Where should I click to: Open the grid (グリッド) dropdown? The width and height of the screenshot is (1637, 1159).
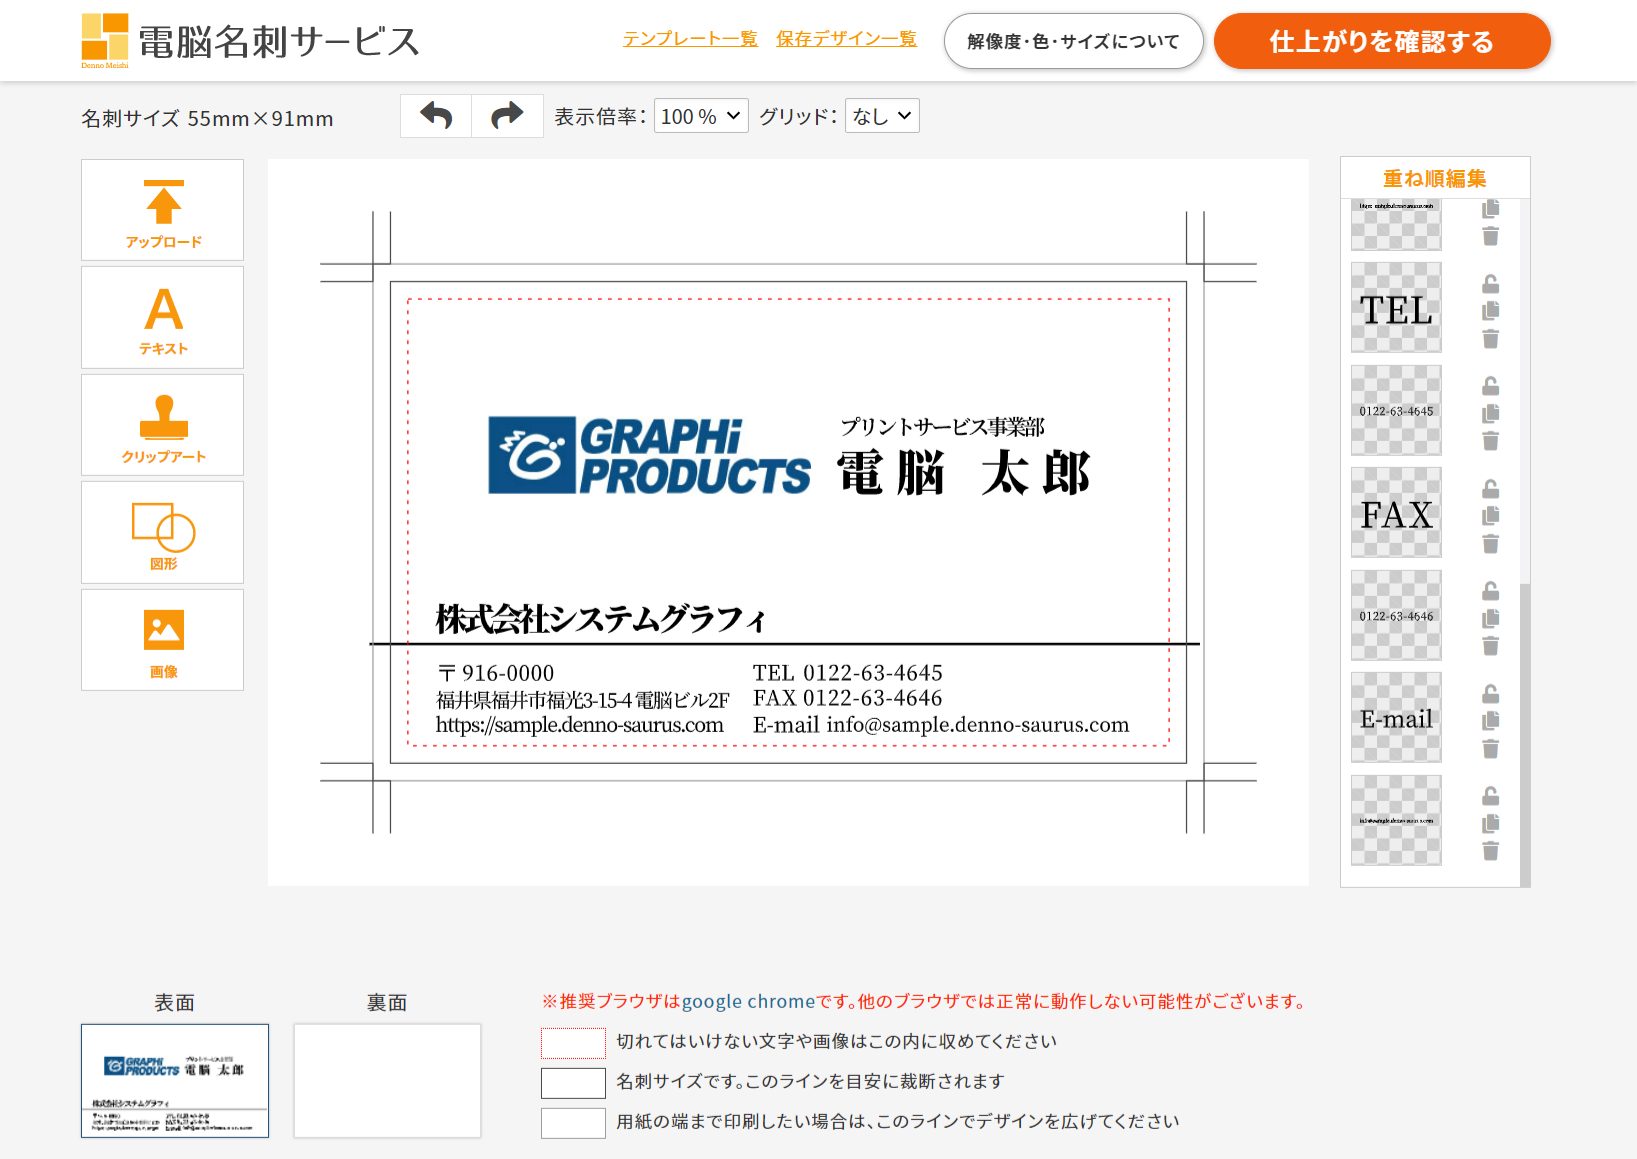[x=882, y=116]
